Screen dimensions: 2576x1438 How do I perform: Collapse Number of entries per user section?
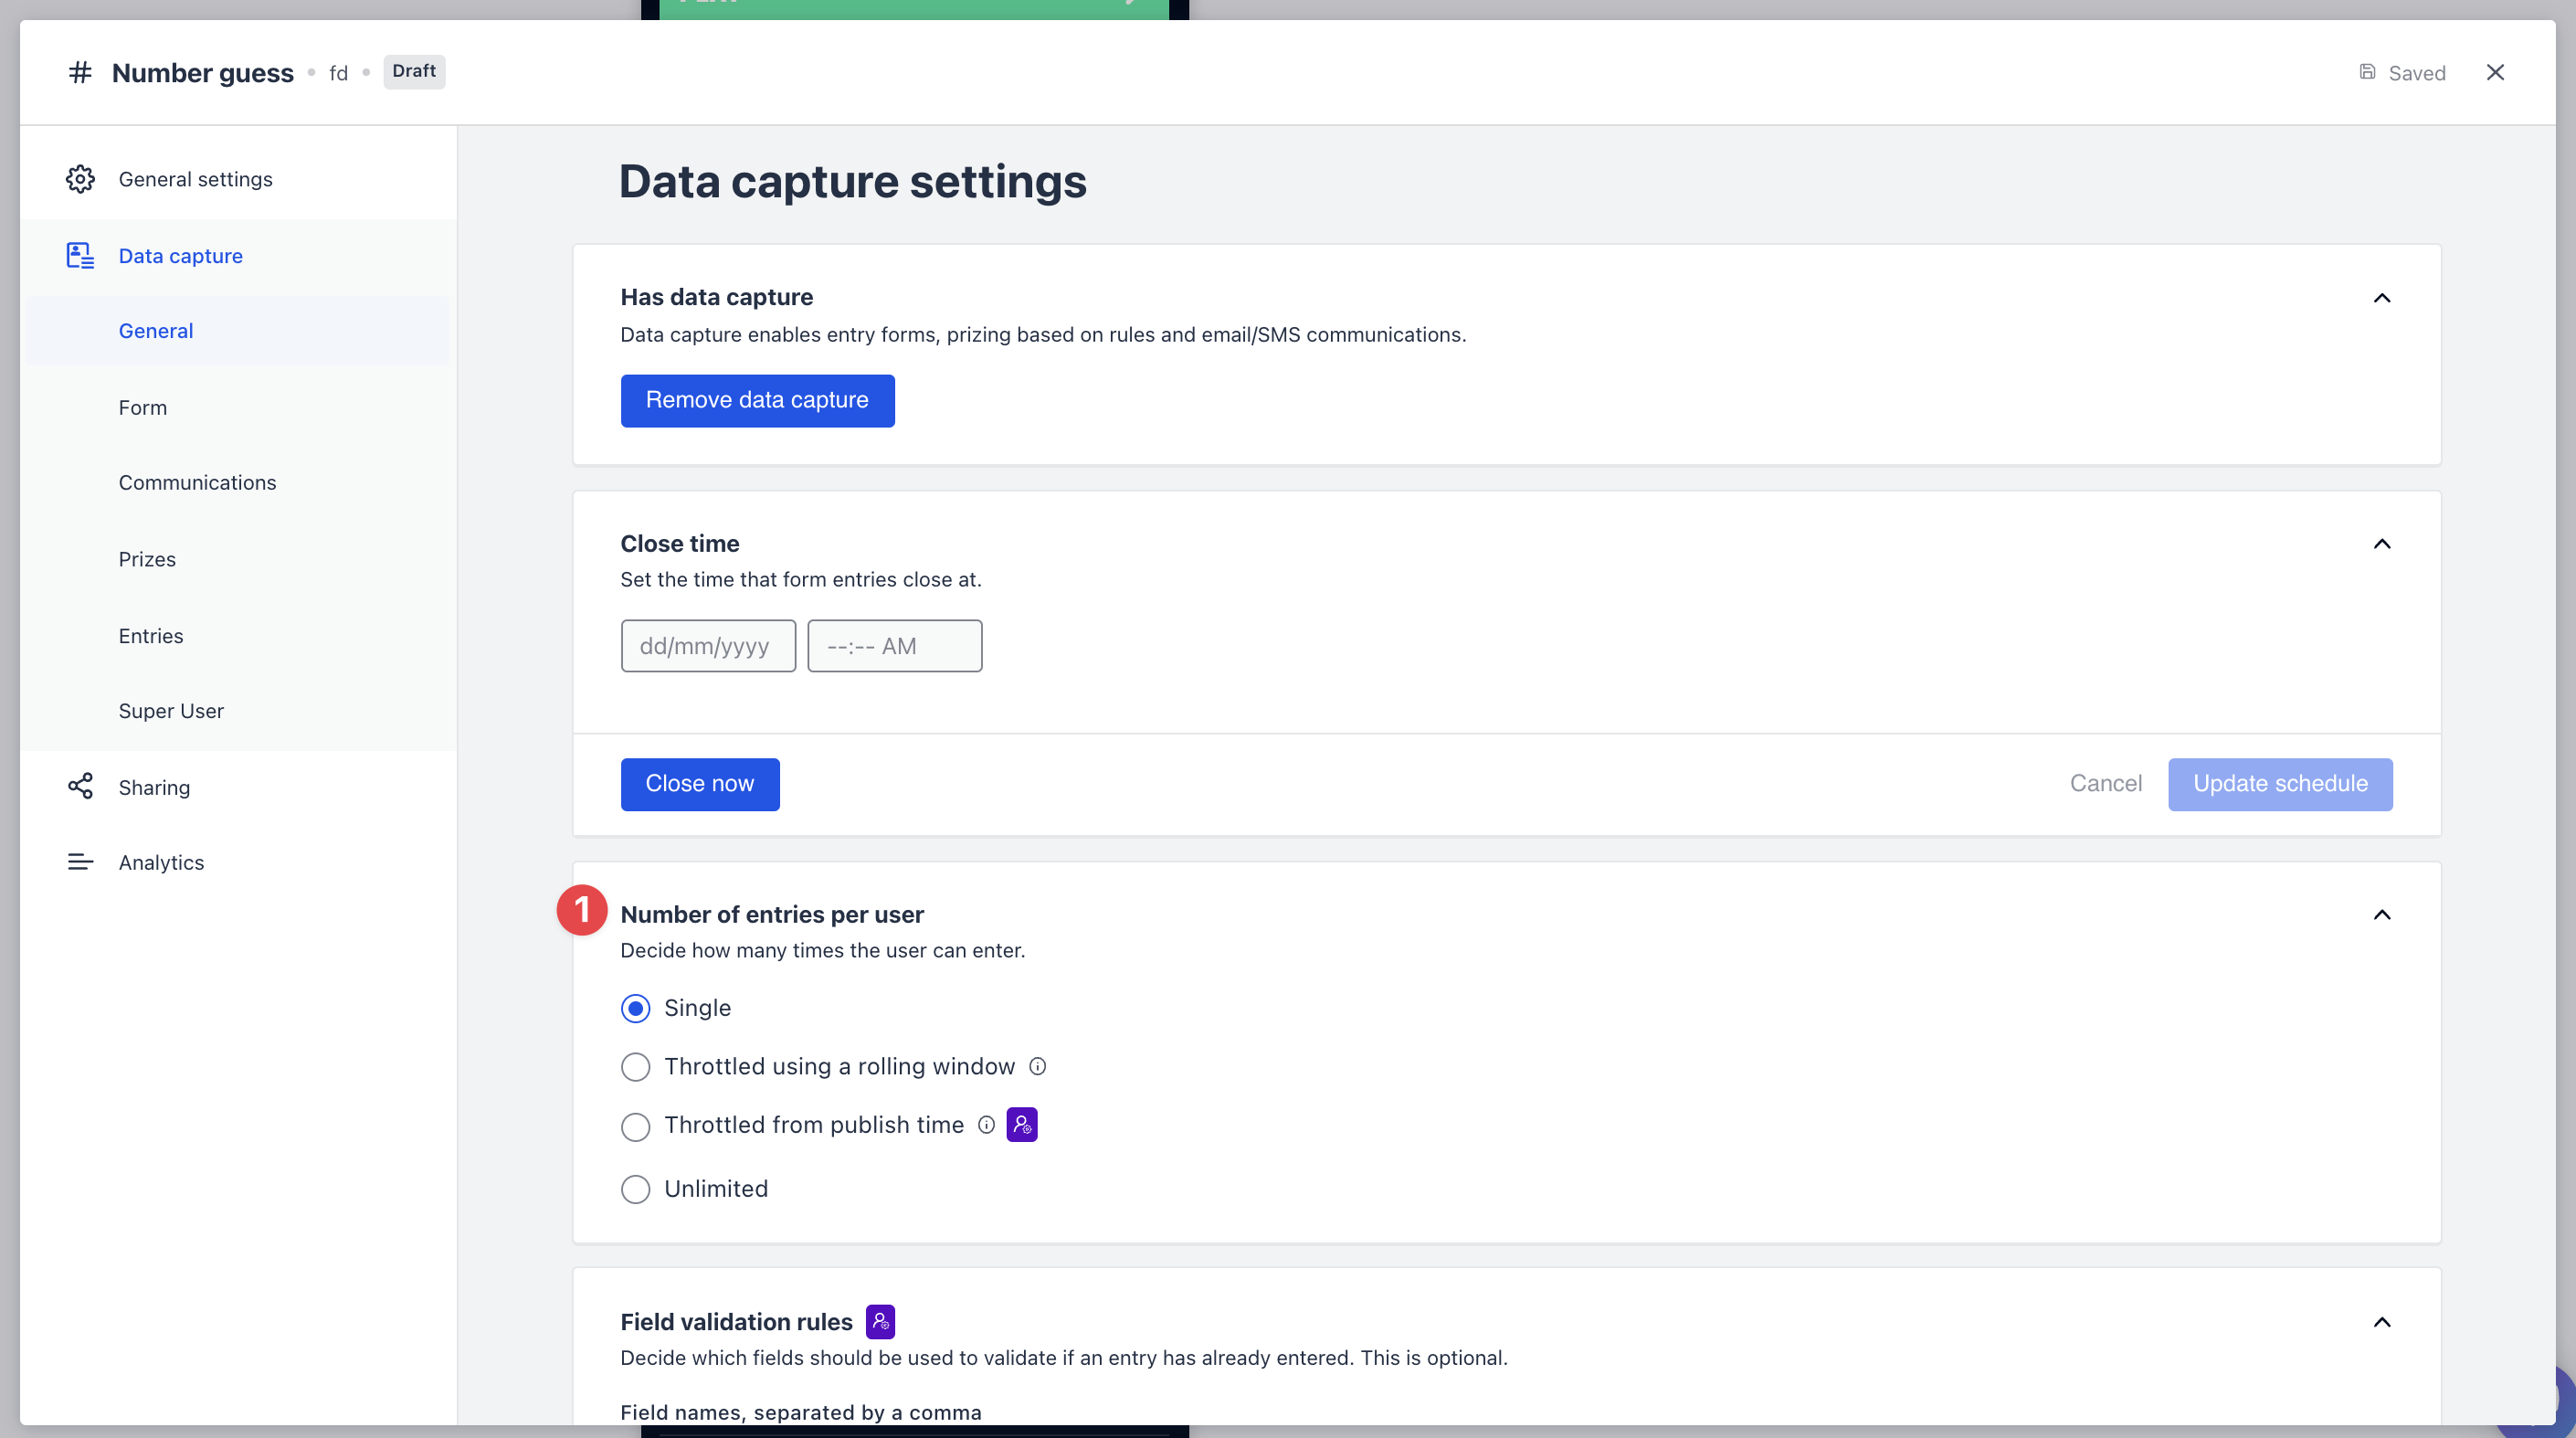(x=2382, y=915)
